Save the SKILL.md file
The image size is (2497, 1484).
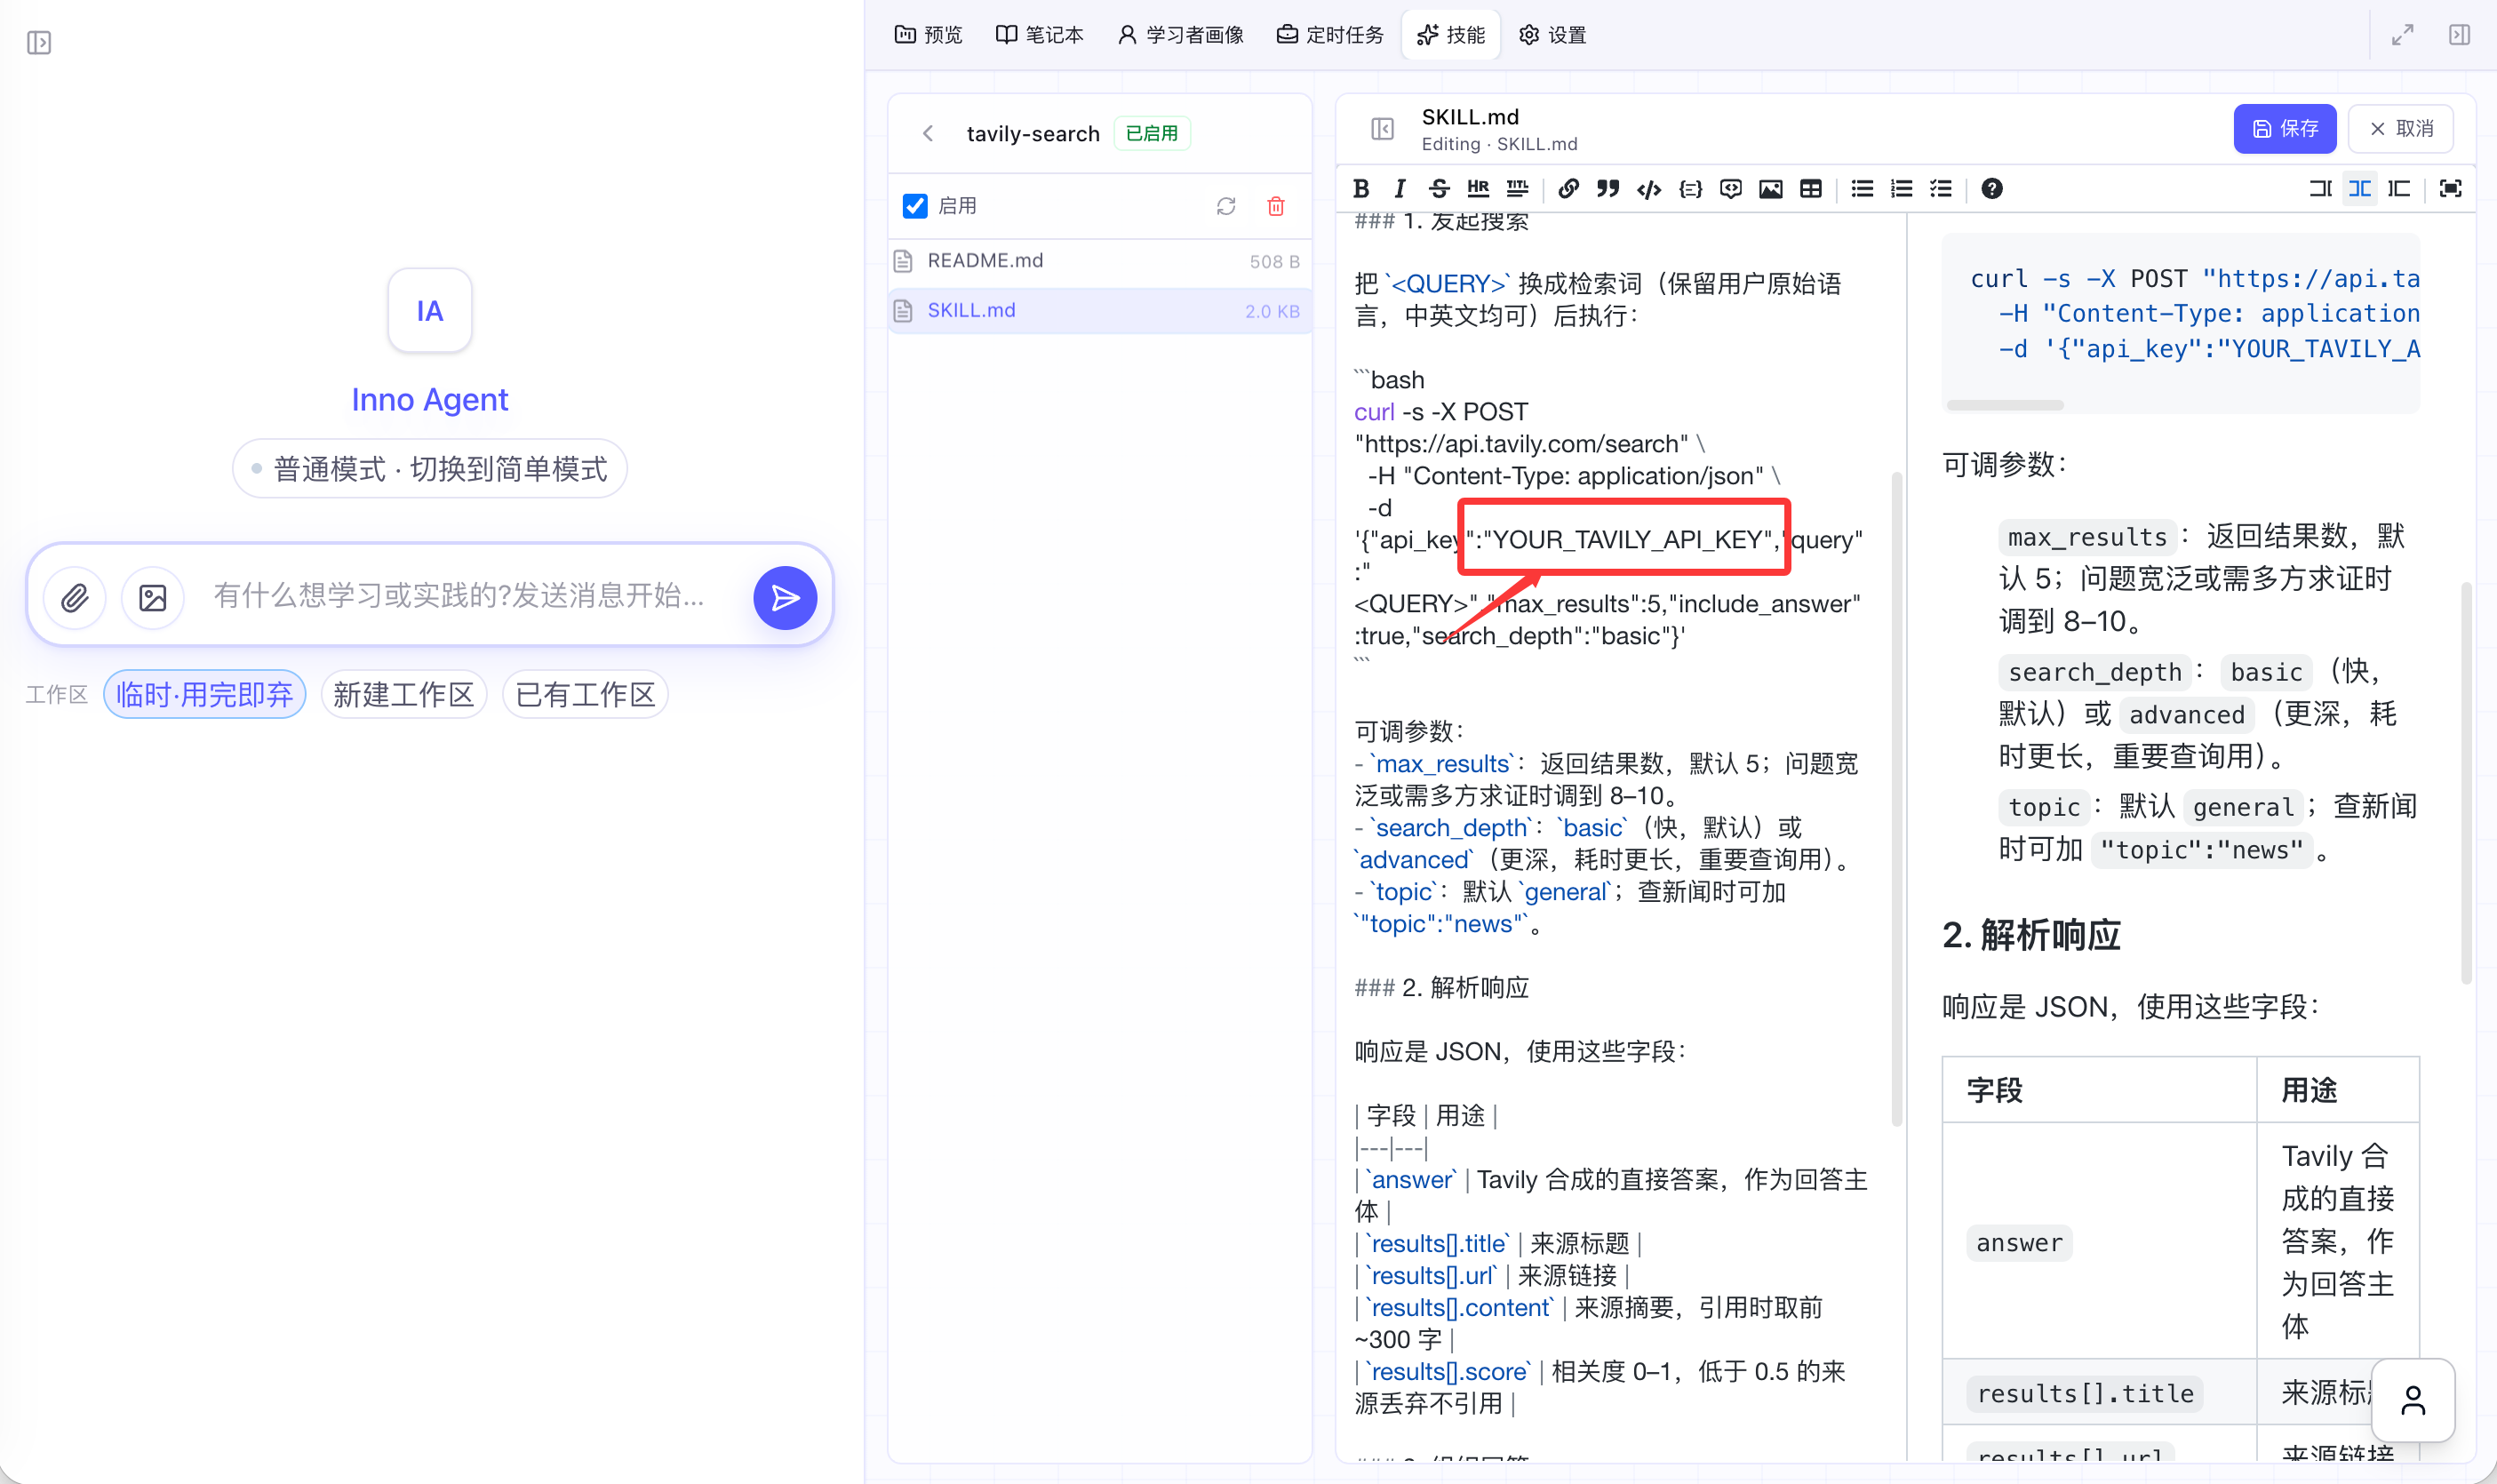2285,129
